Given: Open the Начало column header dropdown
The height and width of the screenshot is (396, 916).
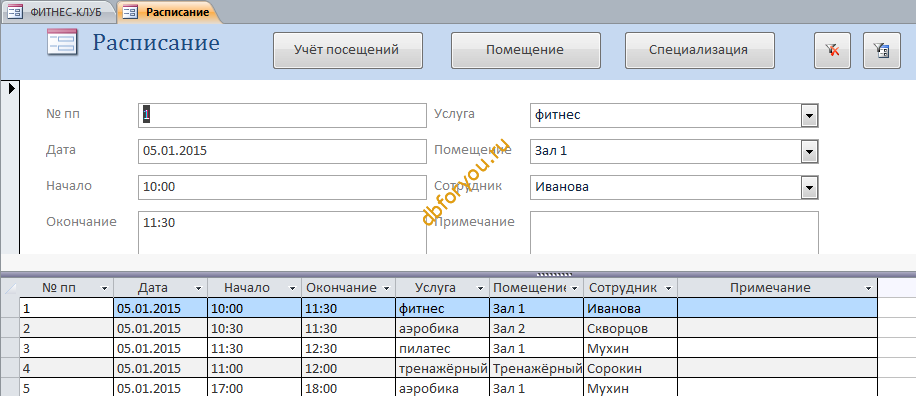Looking at the screenshot, I should (292, 289).
